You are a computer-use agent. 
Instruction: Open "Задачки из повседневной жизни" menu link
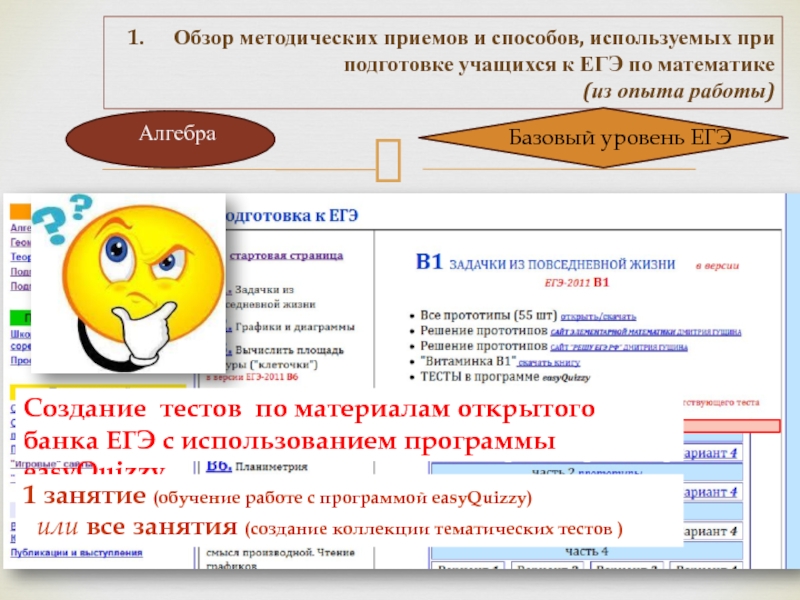[269, 297]
